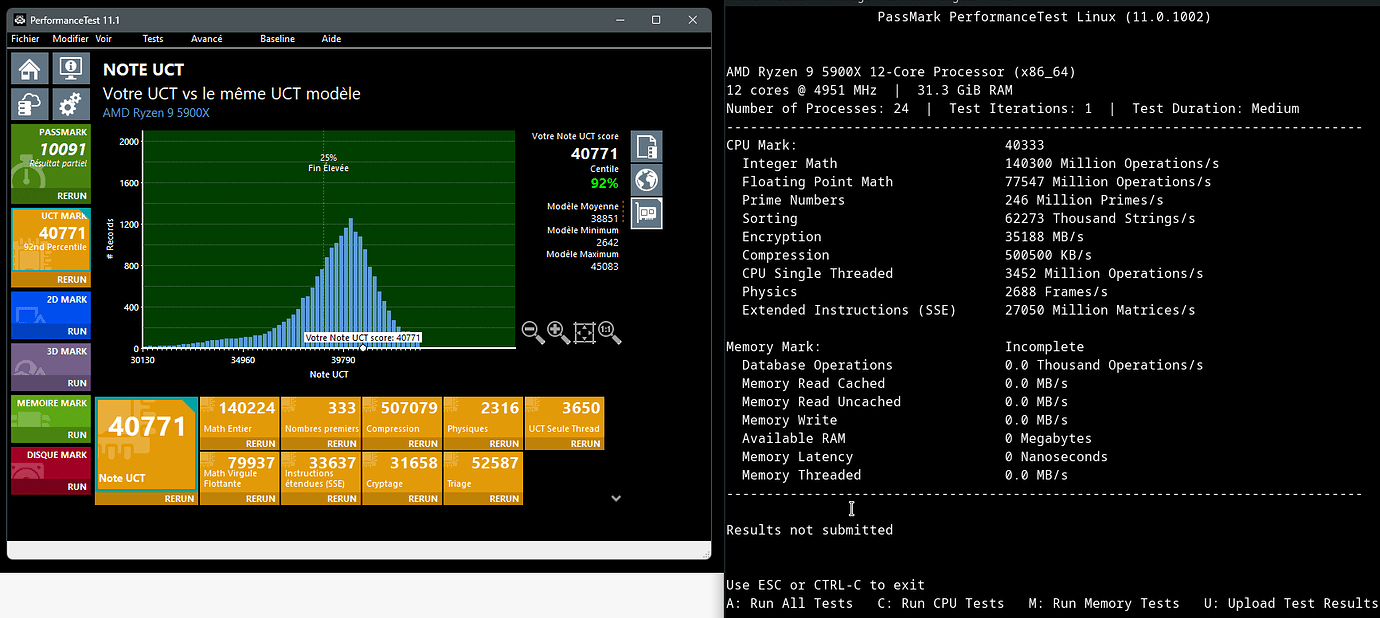This screenshot has height=618, width=1380.
Task: Open the Baseline menu
Action: (x=277, y=39)
